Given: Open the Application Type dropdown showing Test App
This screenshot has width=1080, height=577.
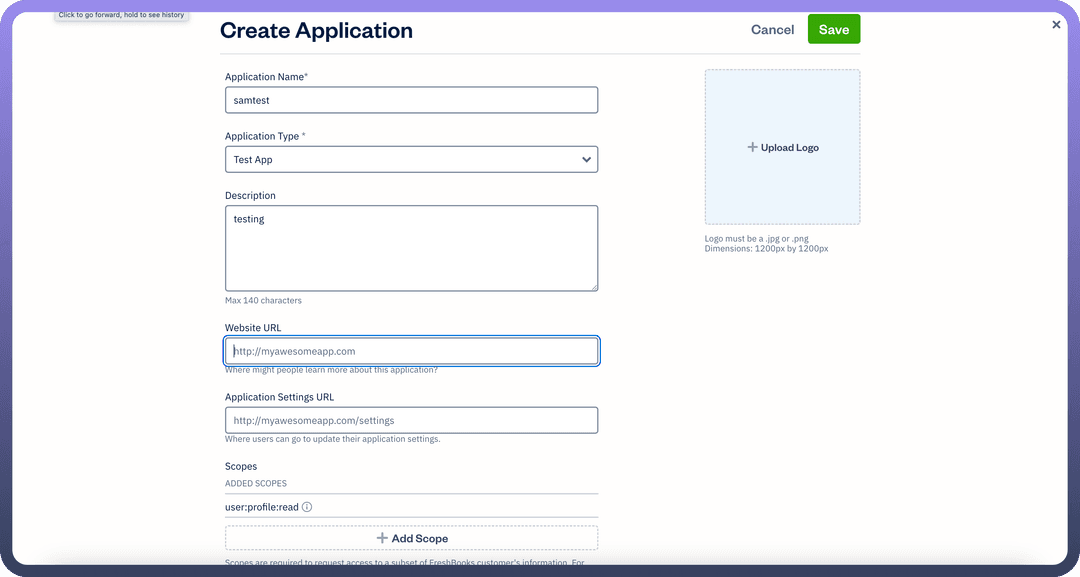Looking at the screenshot, I should click(x=400, y=160).
